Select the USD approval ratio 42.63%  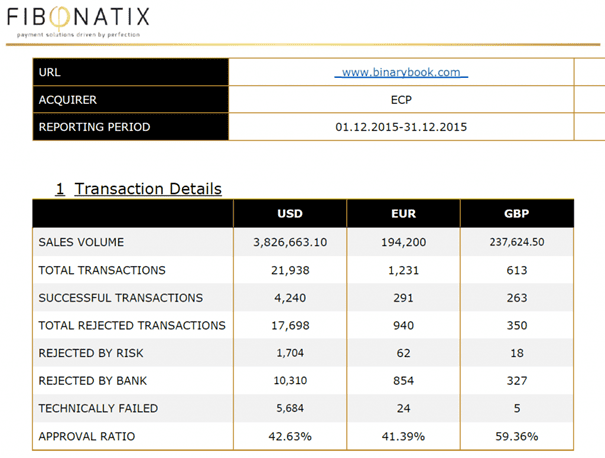tap(290, 436)
